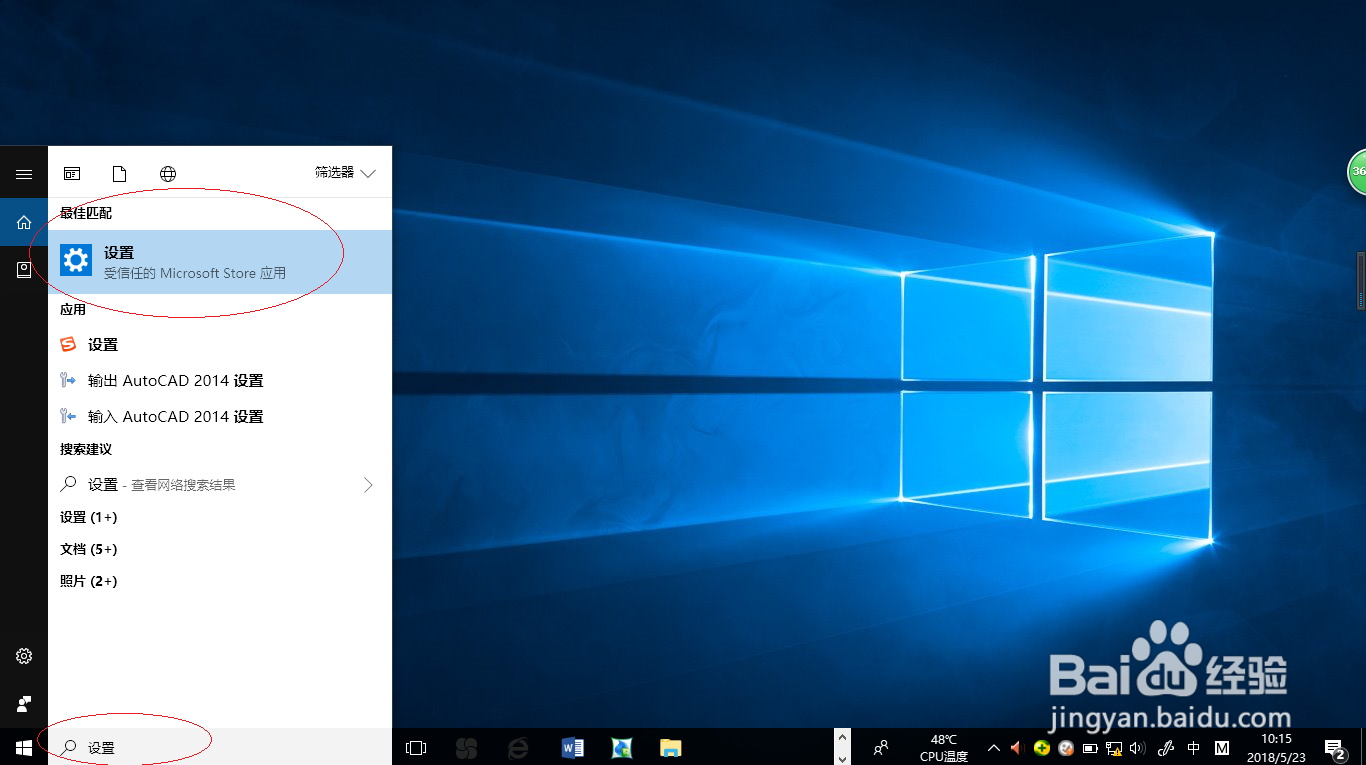Open the gear settings icon in search sidebar
Image resolution: width=1366 pixels, height=765 pixels.
click(24, 656)
